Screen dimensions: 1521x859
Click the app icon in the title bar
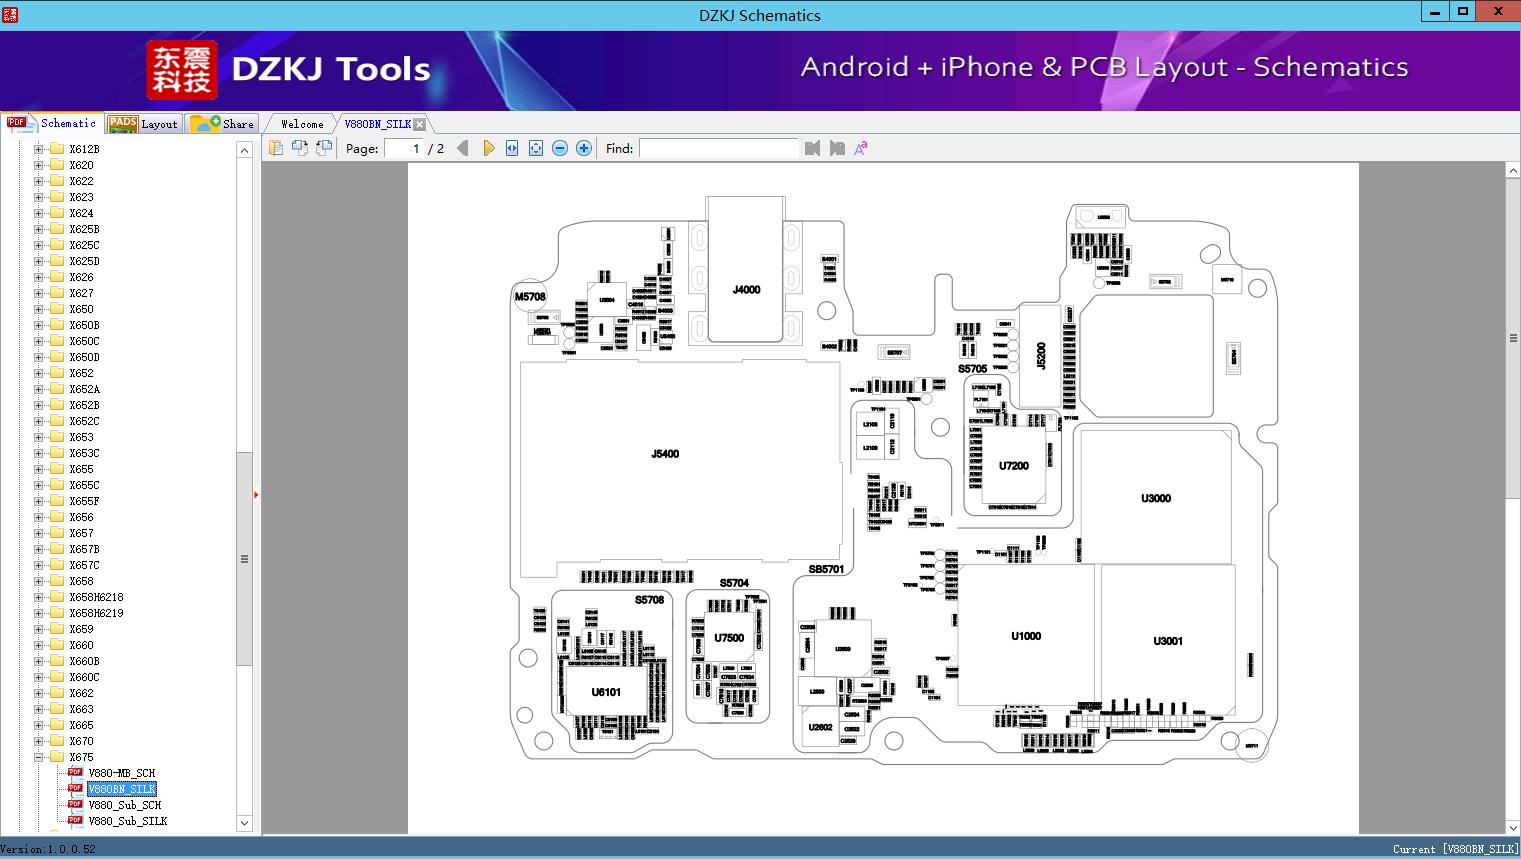(x=9, y=14)
